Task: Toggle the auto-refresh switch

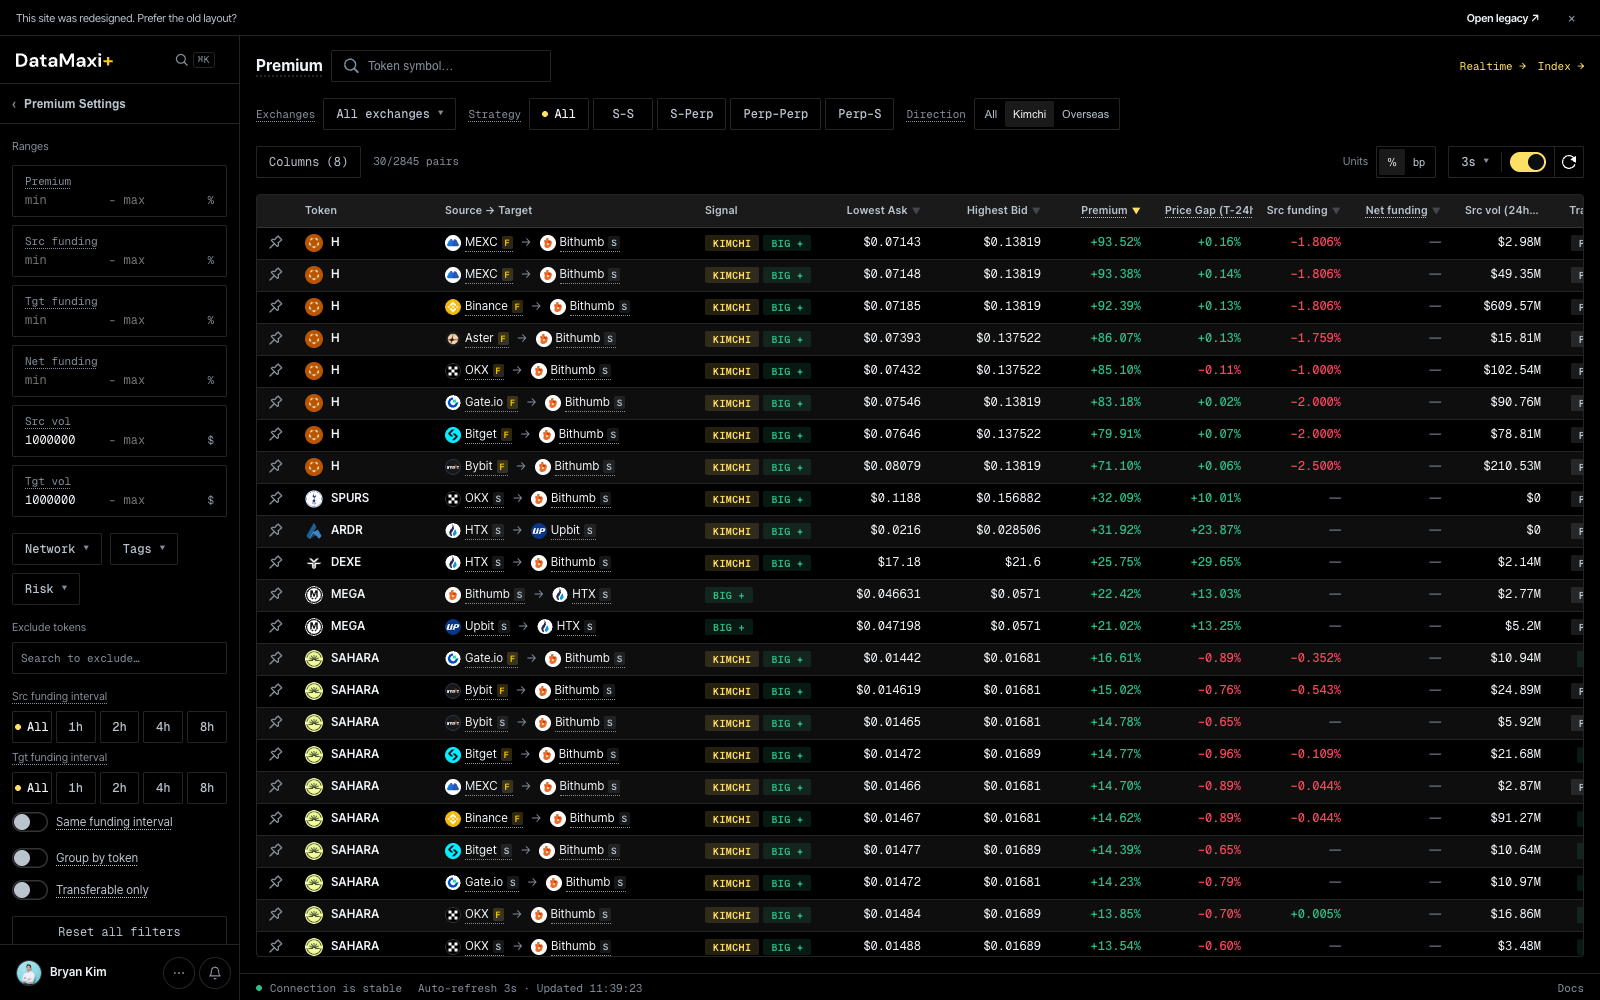Action: [1528, 162]
